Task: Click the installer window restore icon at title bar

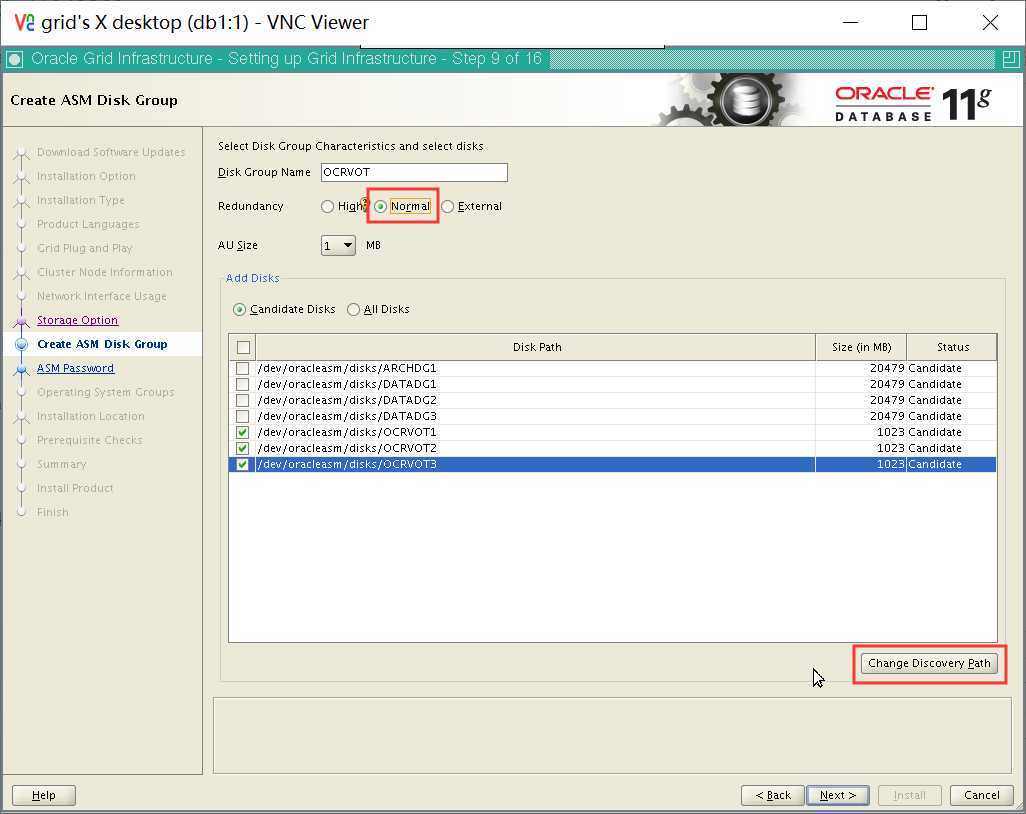Action: (1010, 60)
